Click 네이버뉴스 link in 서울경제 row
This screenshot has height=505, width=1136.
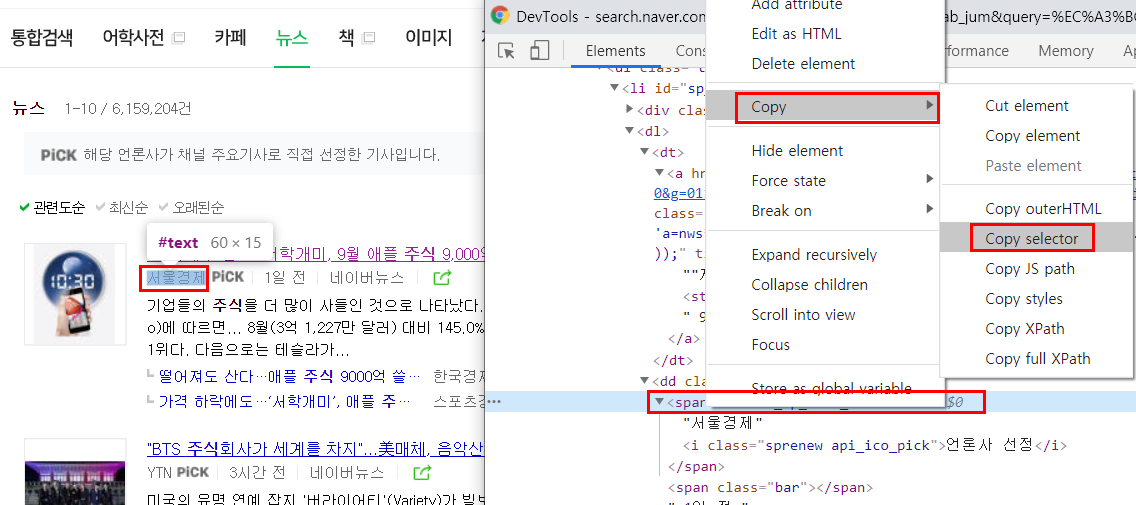pyautogui.click(x=367, y=277)
